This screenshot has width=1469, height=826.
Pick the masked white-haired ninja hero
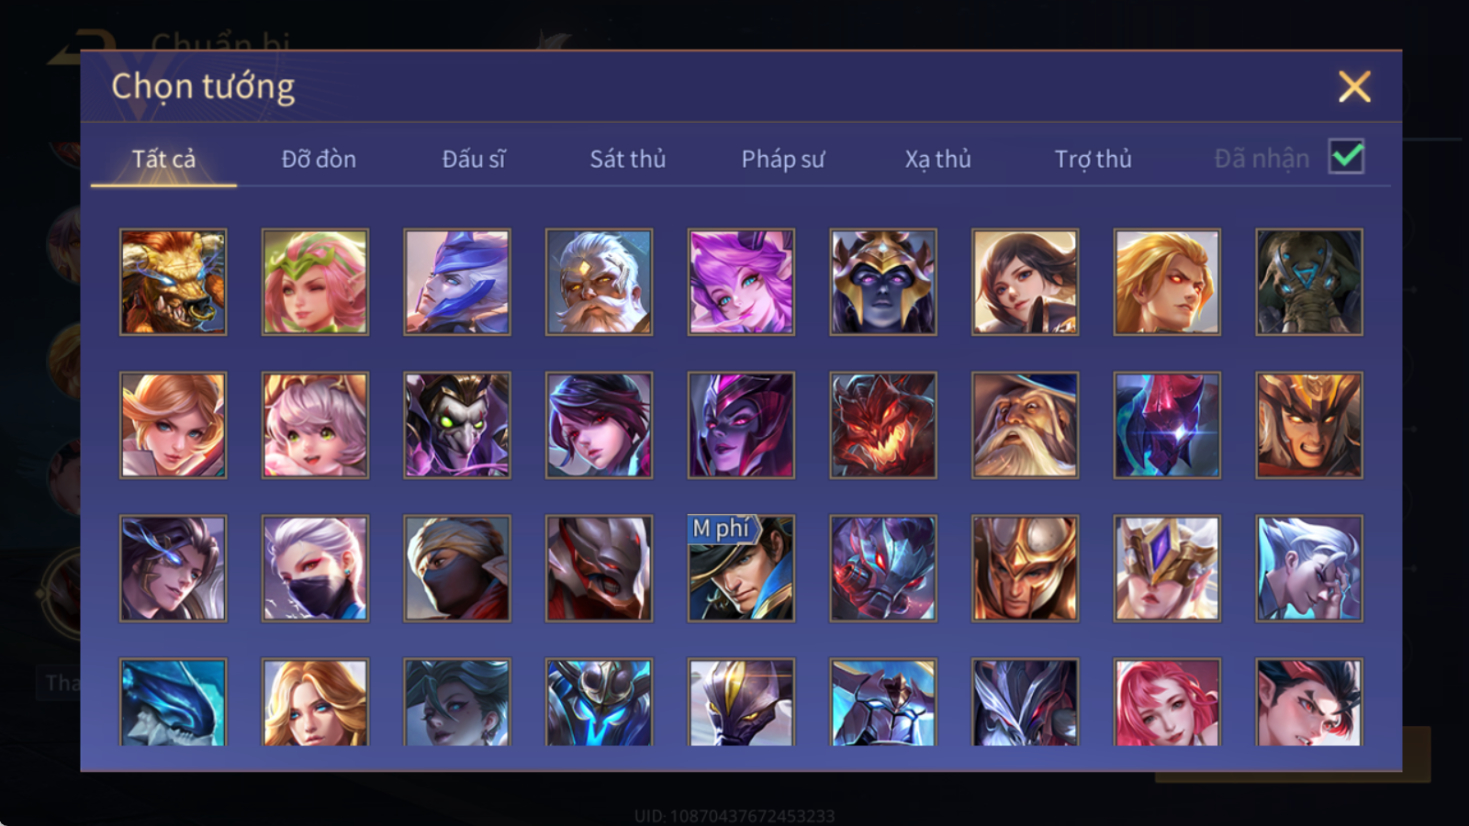pos(315,568)
